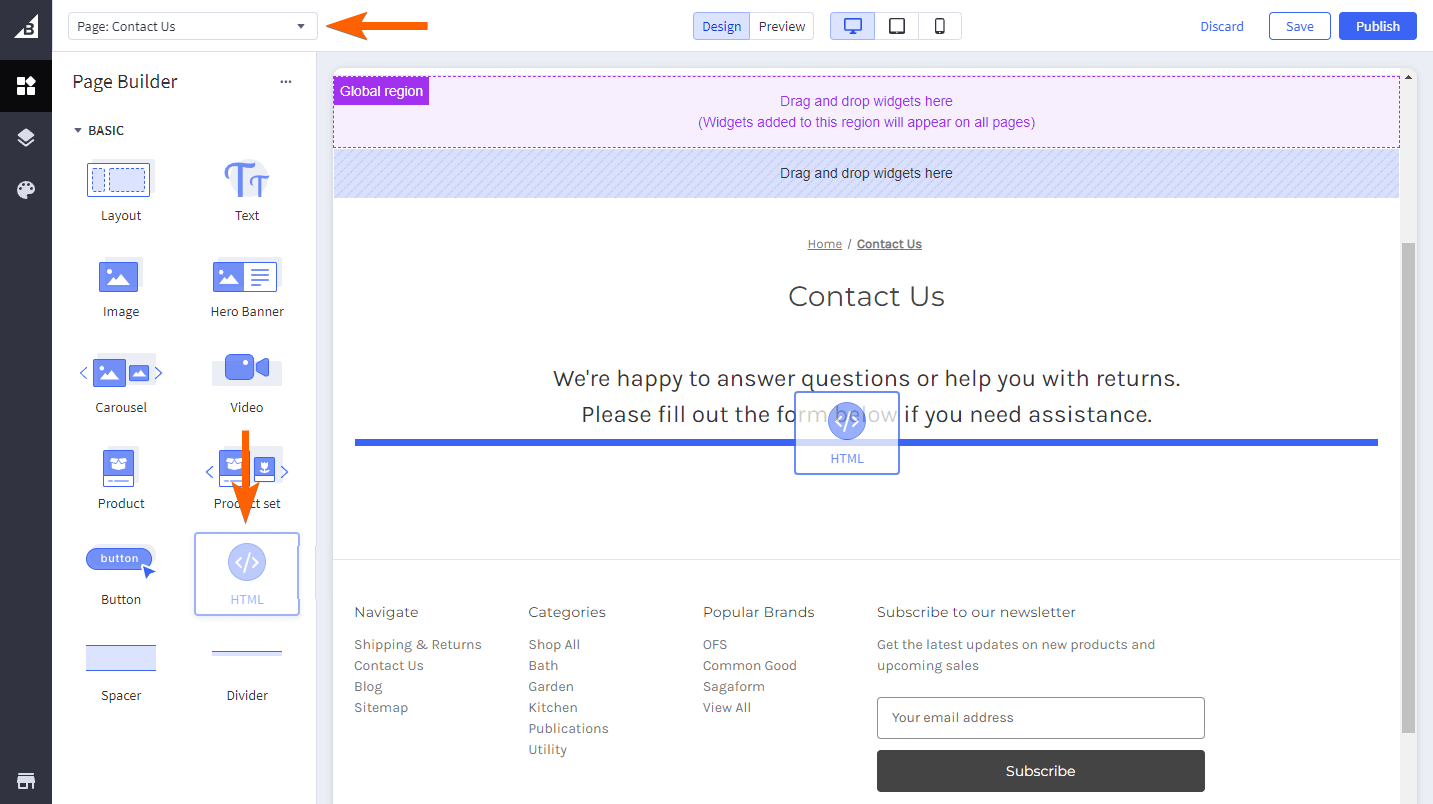Switch to Preview mode
Viewport: 1433px width, 804px height.
coord(782,26)
